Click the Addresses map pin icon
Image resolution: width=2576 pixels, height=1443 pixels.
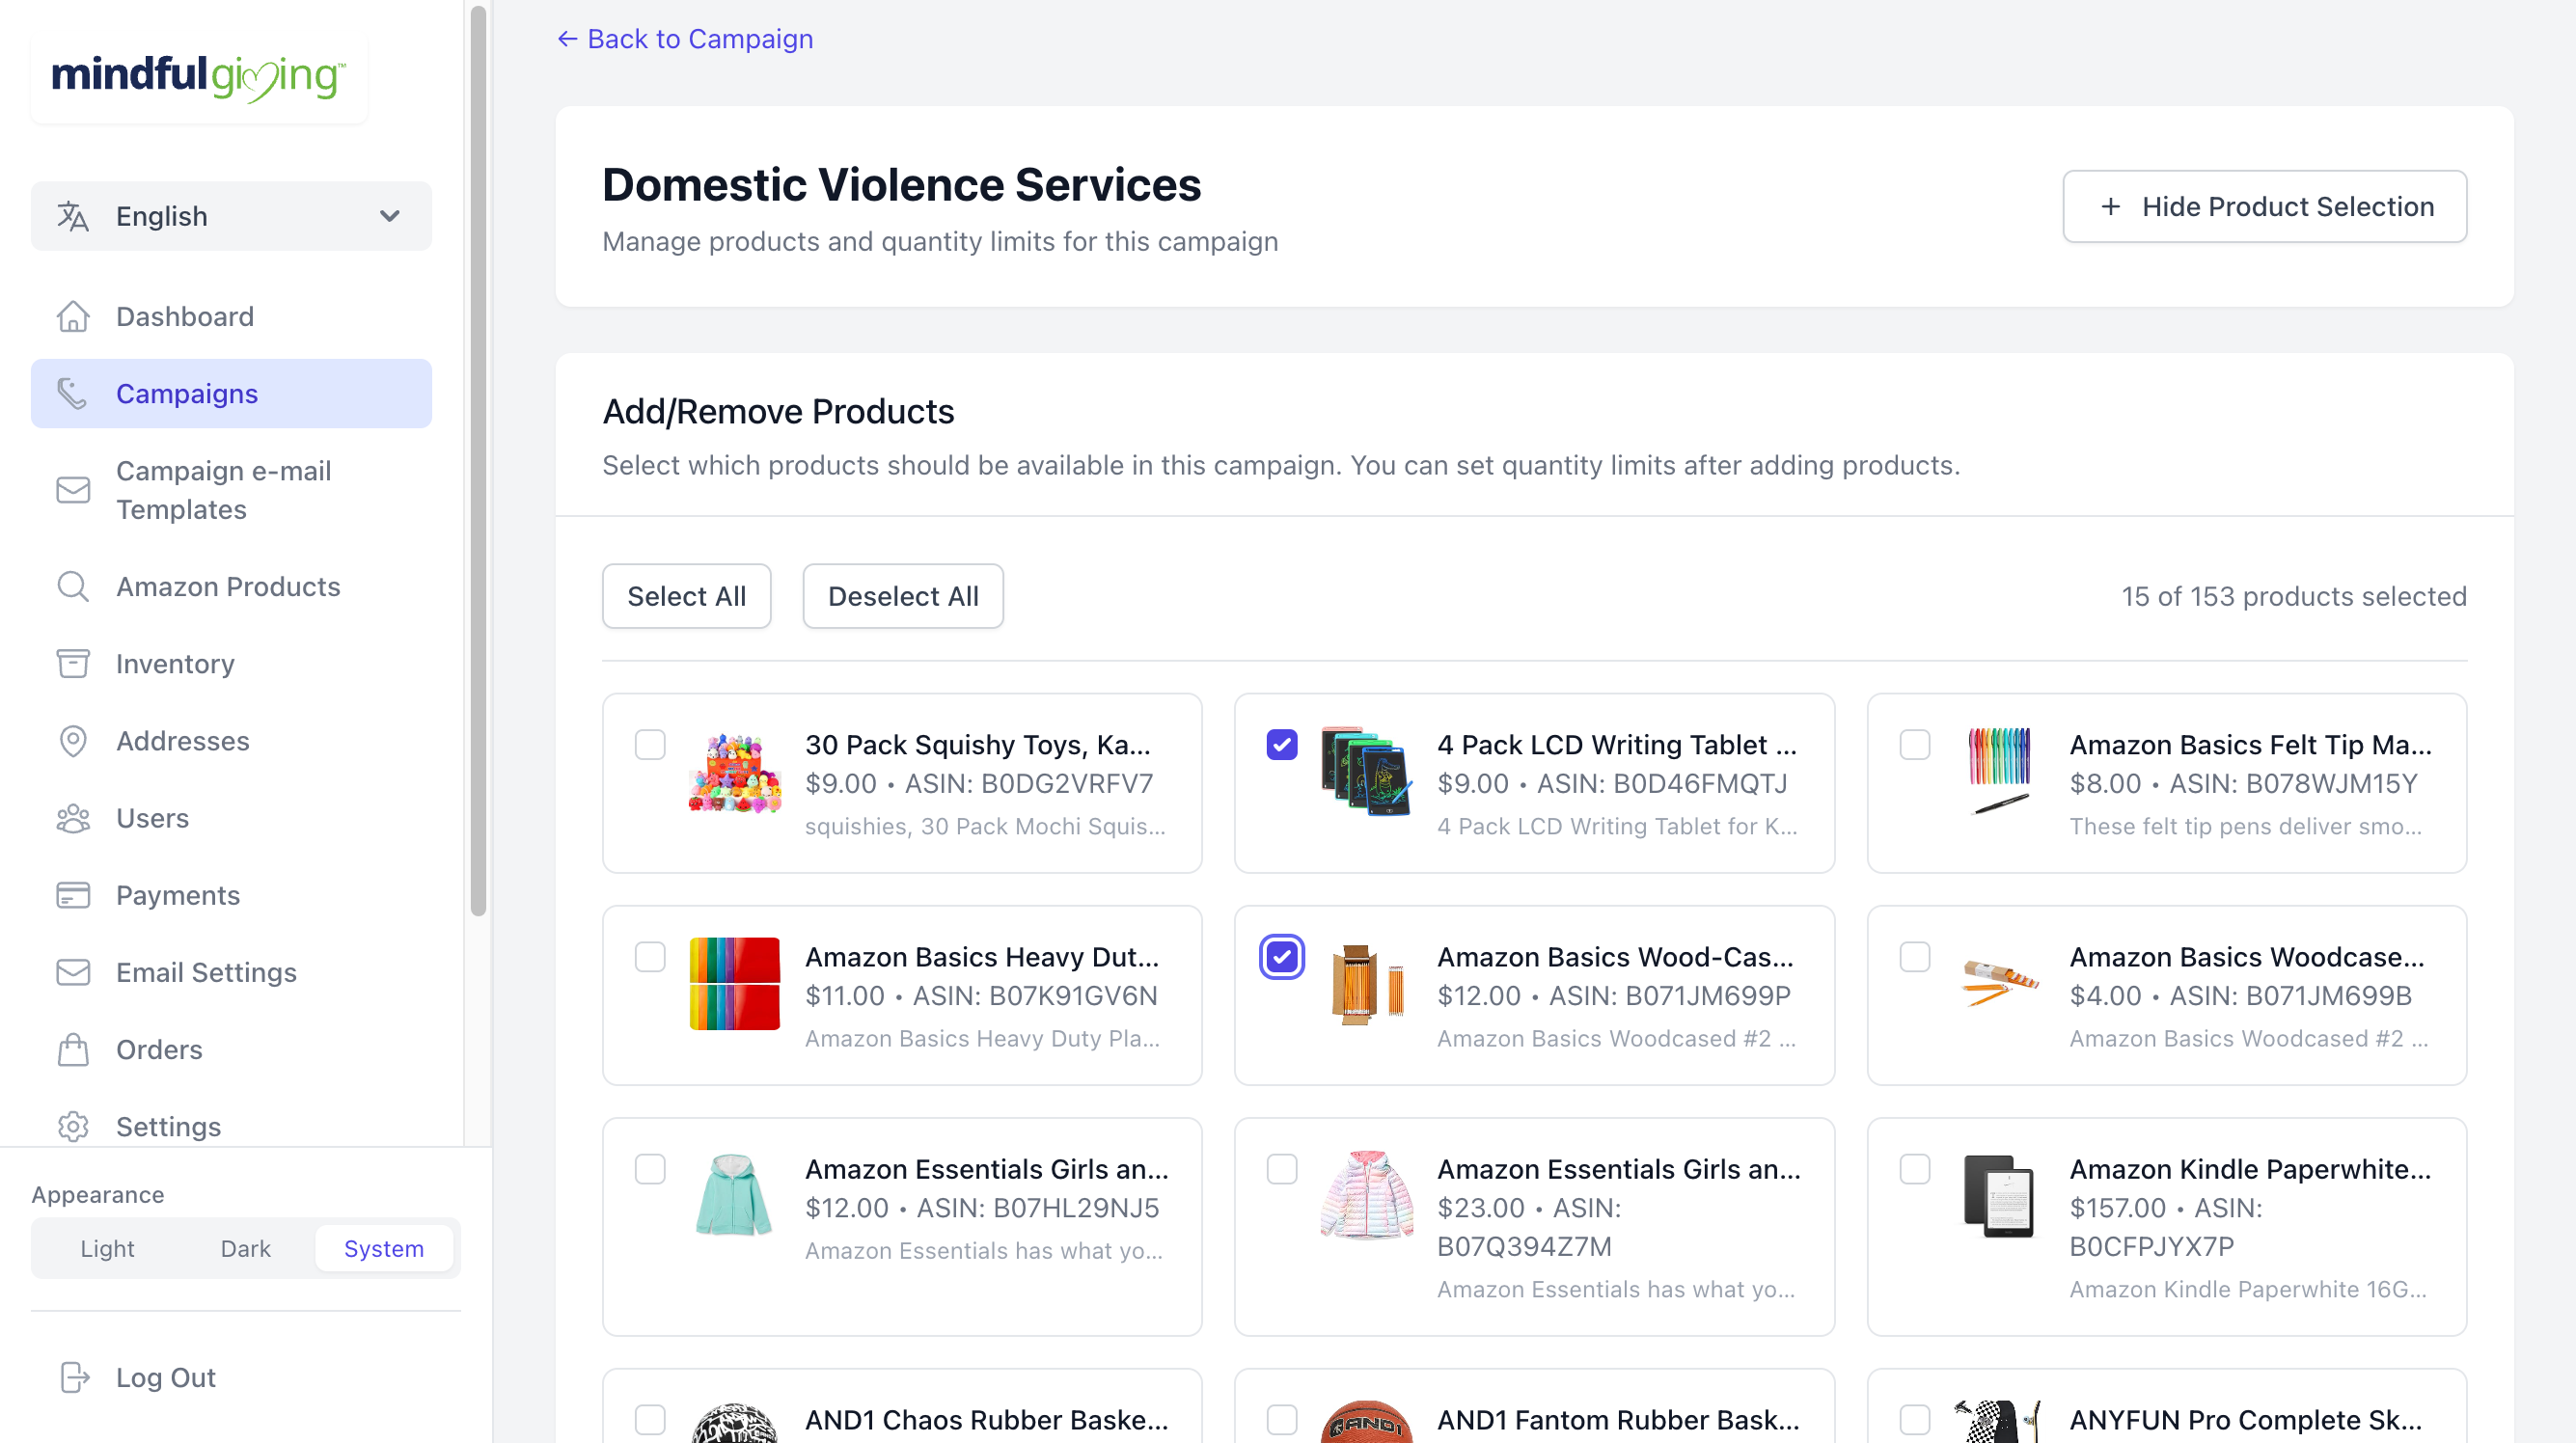pos(73,741)
